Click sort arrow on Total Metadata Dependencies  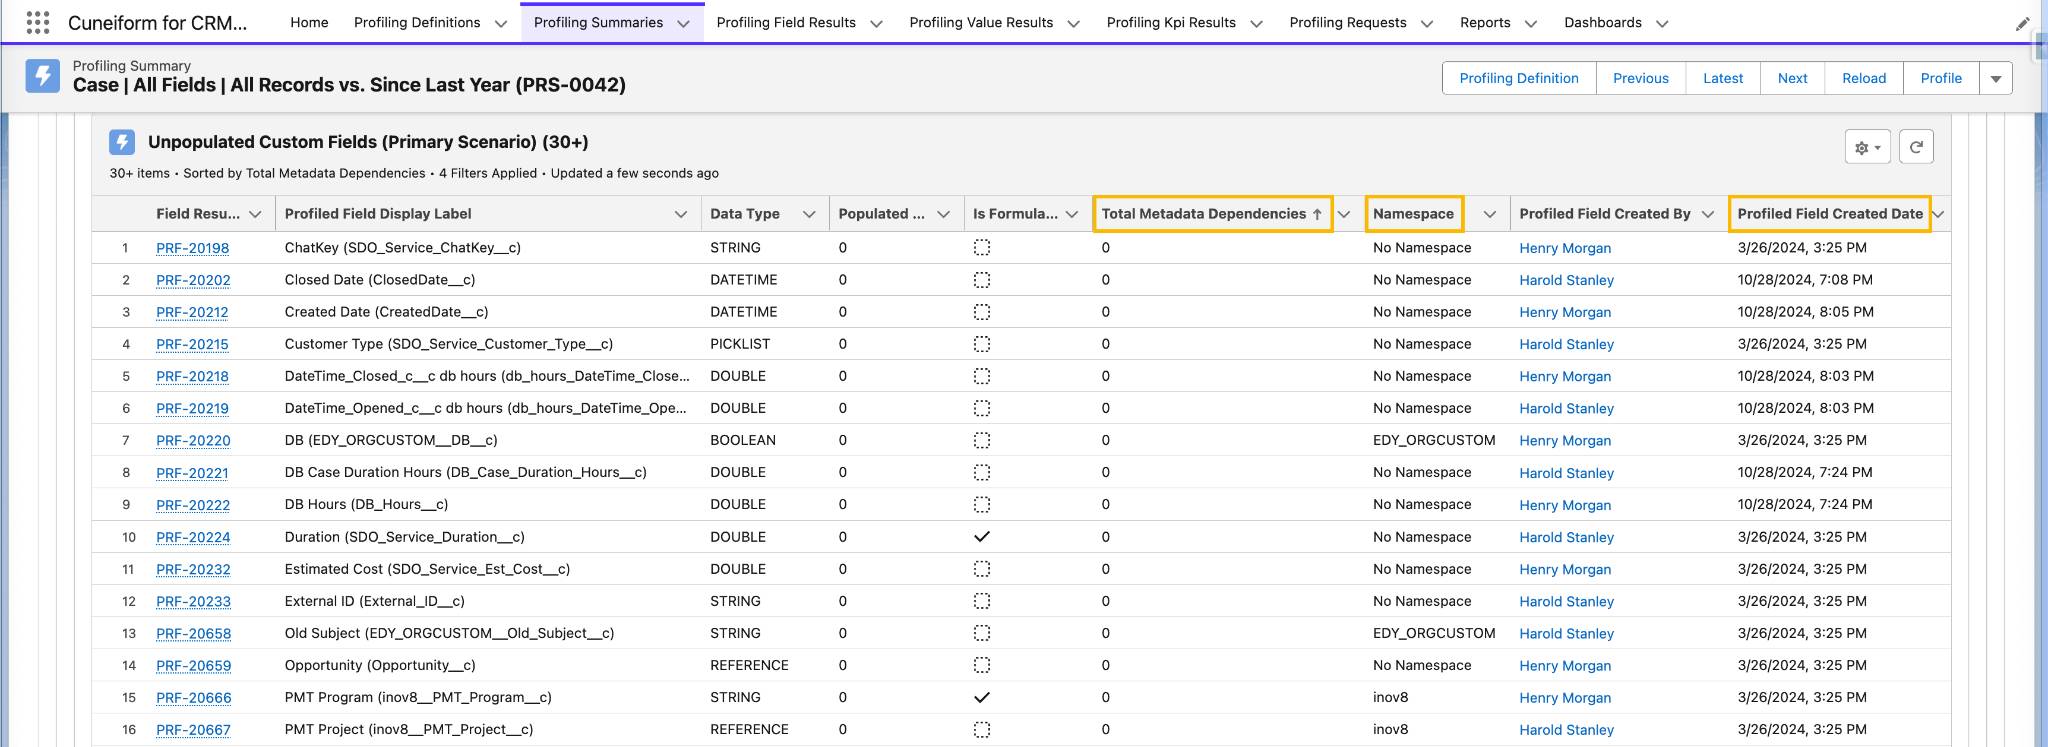[1317, 214]
